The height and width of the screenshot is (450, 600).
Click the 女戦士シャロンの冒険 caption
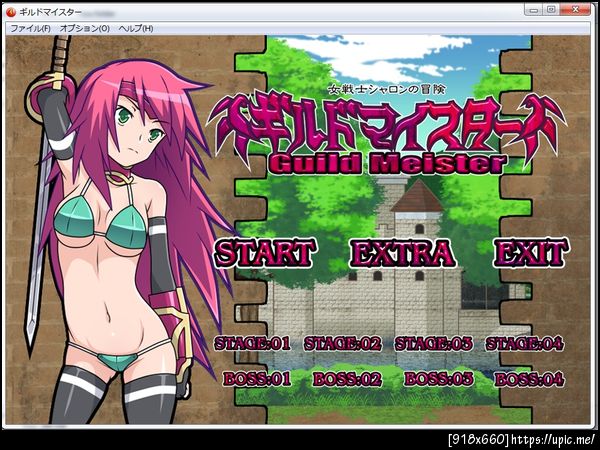[x=387, y=89]
